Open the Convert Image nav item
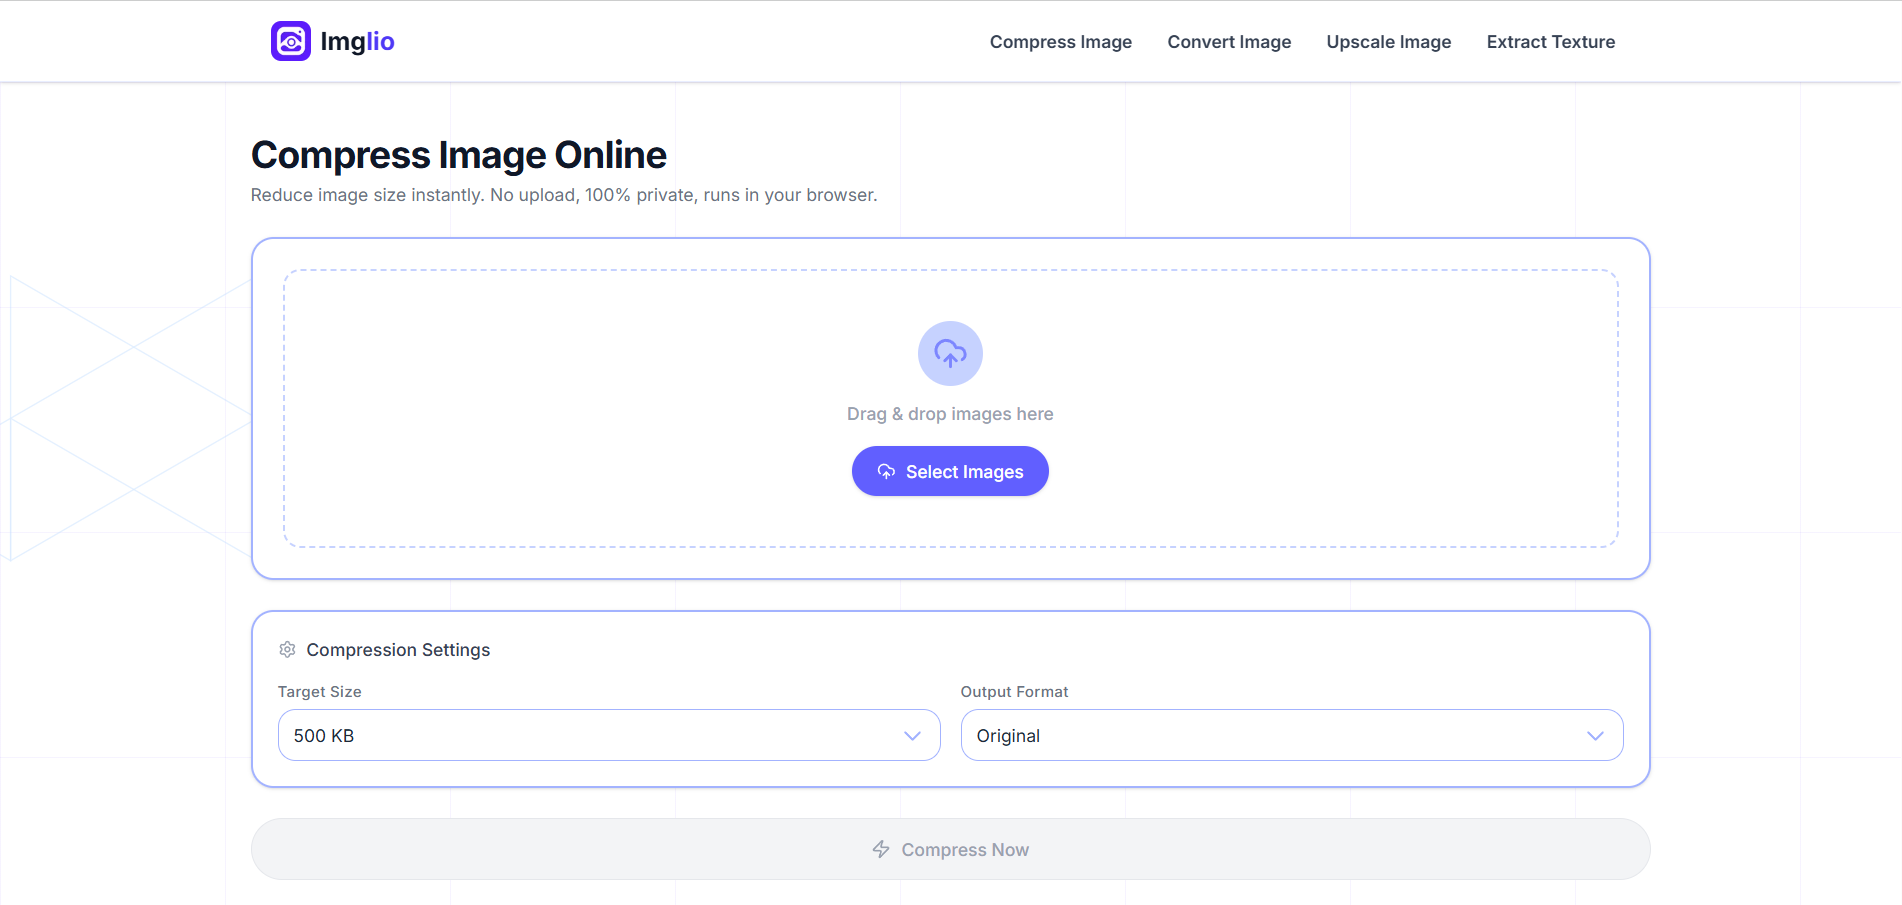Screen dimensions: 1902x905 [x=1229, y=42]
